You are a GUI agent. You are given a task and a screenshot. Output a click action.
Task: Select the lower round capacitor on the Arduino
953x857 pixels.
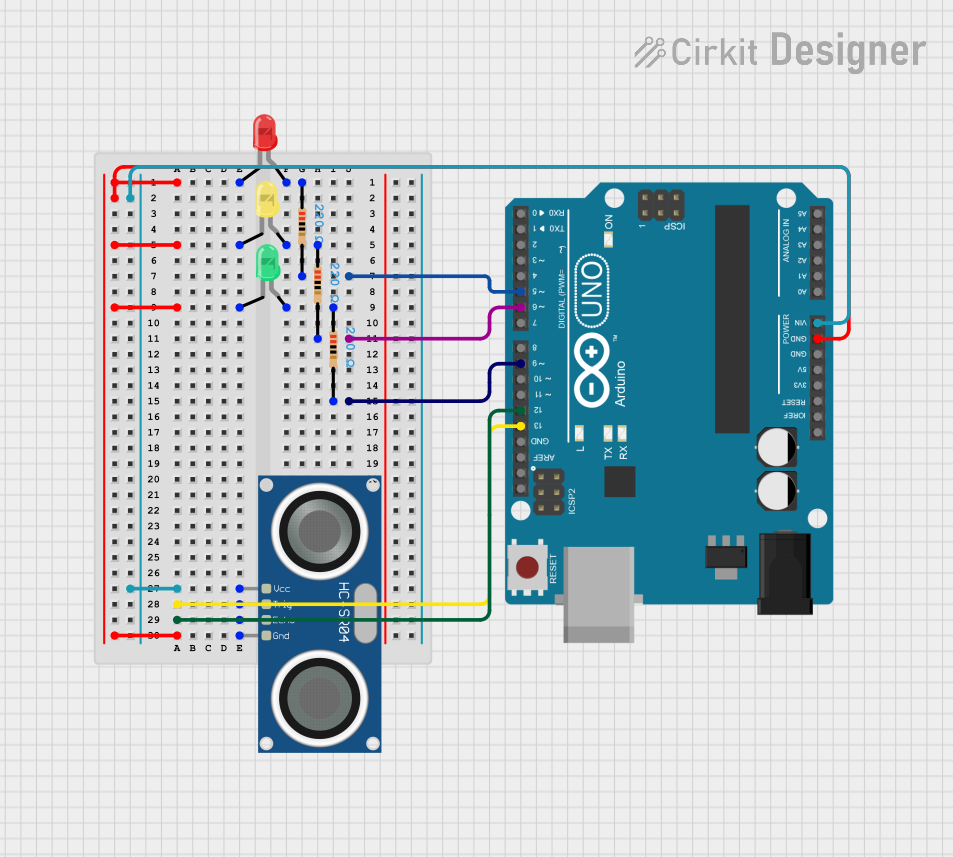777,491
